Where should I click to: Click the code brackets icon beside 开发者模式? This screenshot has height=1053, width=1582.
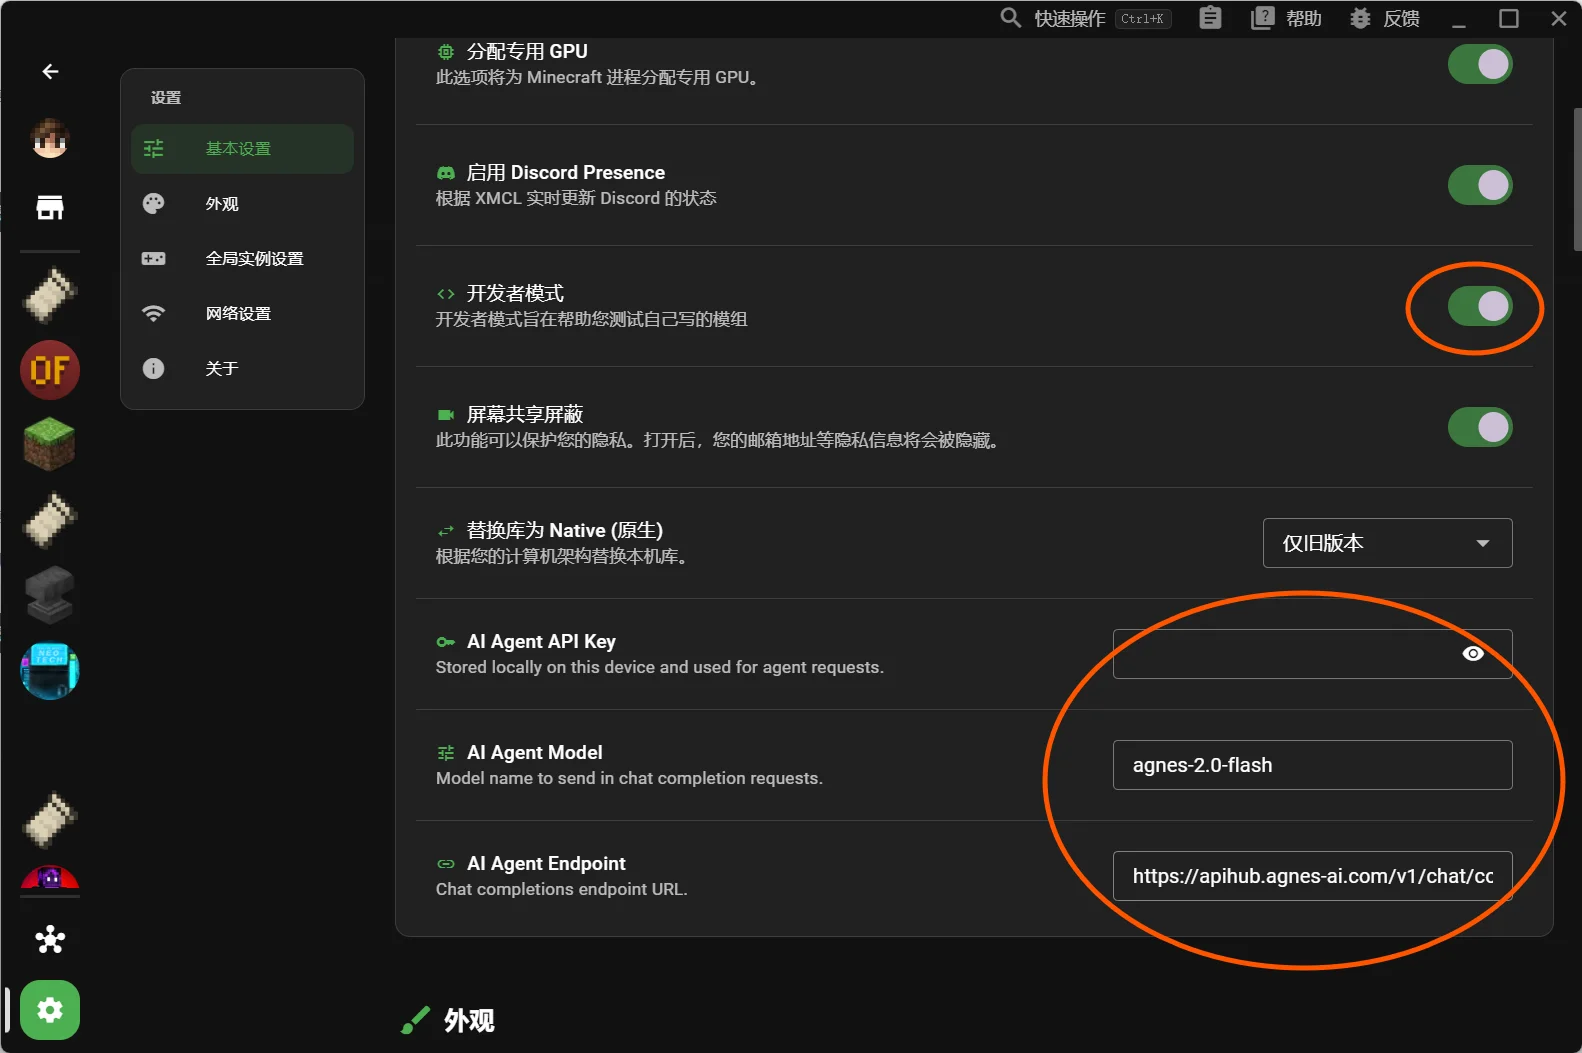click(446, 294)
